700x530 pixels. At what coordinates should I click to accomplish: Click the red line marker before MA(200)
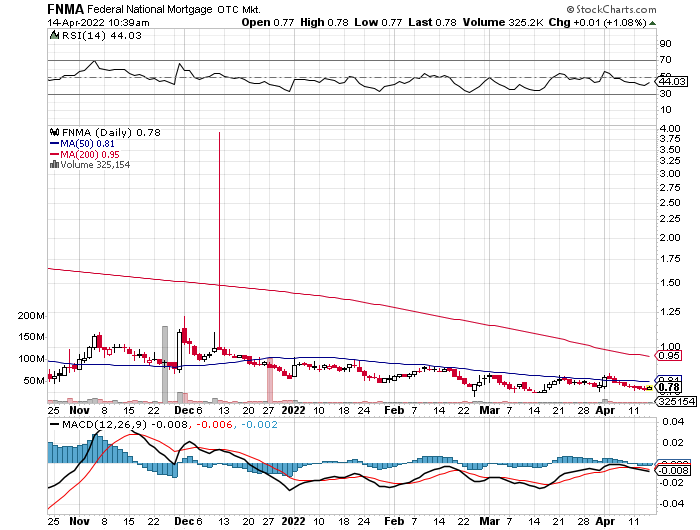pyautogui.click(x=54, y=154)
